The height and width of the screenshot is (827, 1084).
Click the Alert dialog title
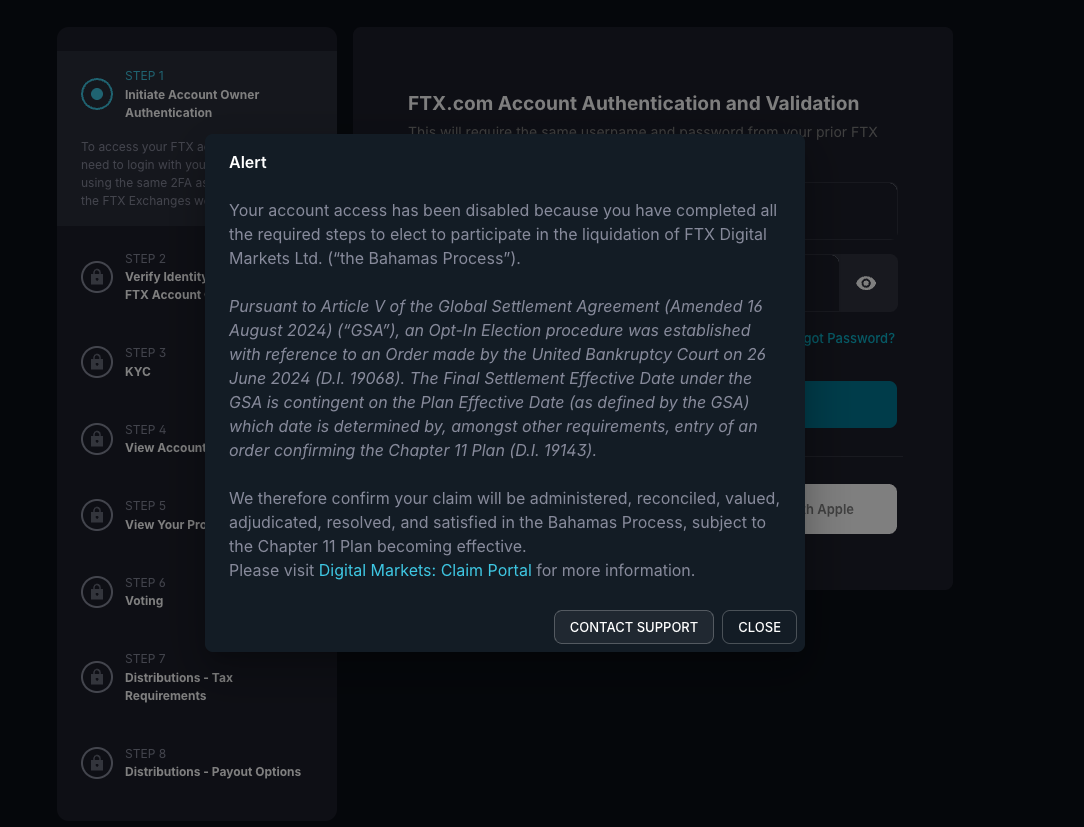coord(247,162)
